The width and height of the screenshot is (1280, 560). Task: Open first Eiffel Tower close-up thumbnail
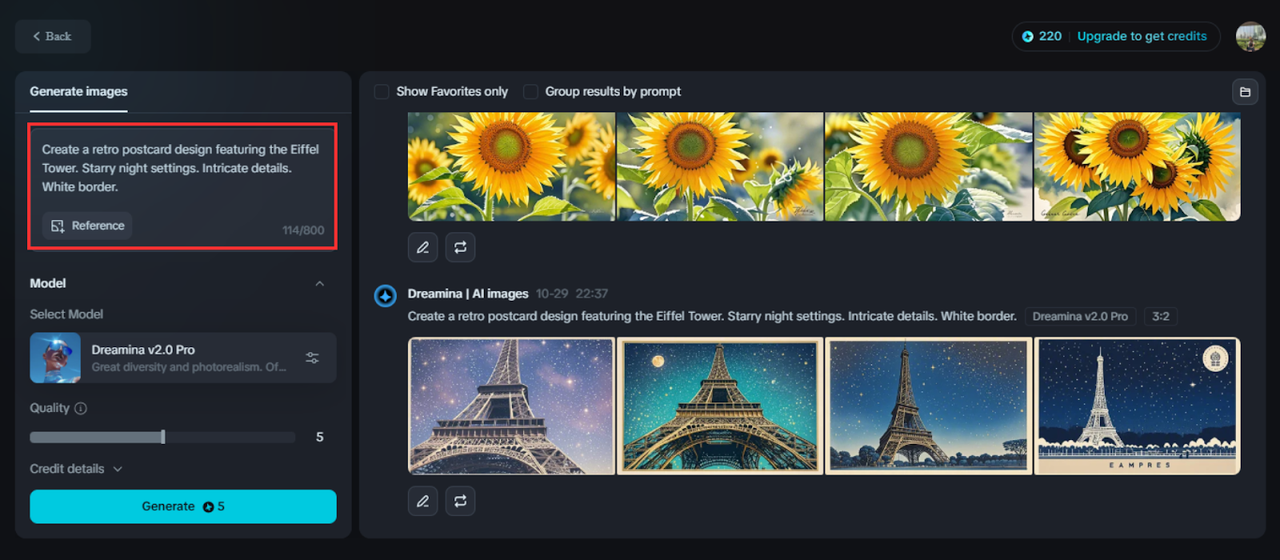point(511,405)
